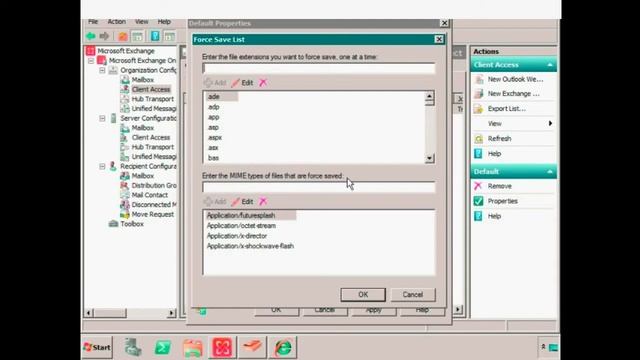
Task: Open Windows Explorer folder taskbar icon
Action: tap(193, 348)
